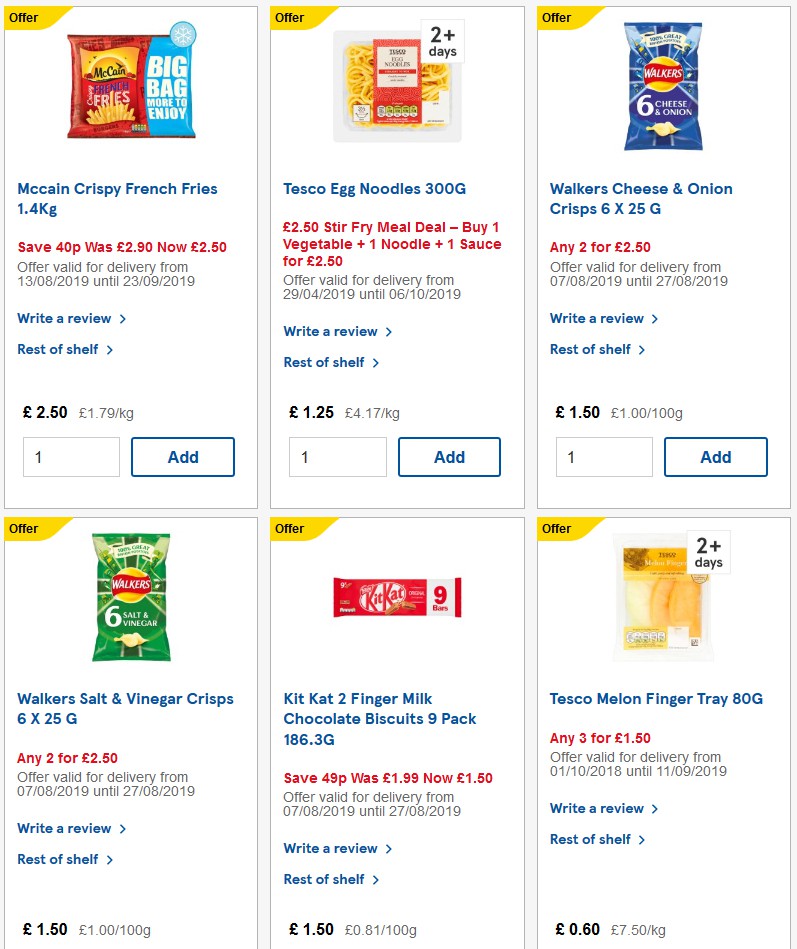The height and width of the screenshot is (949, 797).
Task: Click the Walkers Salt & Vinegar crisps image
Action: (x=130, y=595)
